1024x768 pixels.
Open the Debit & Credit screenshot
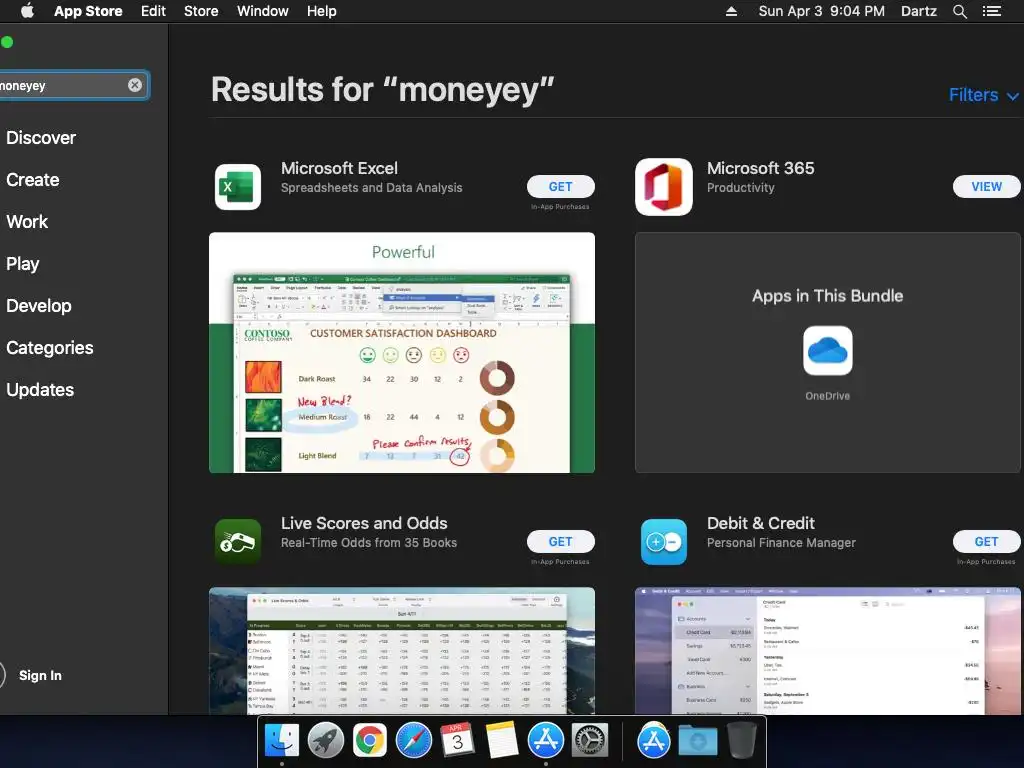click(x=827, y=650)
